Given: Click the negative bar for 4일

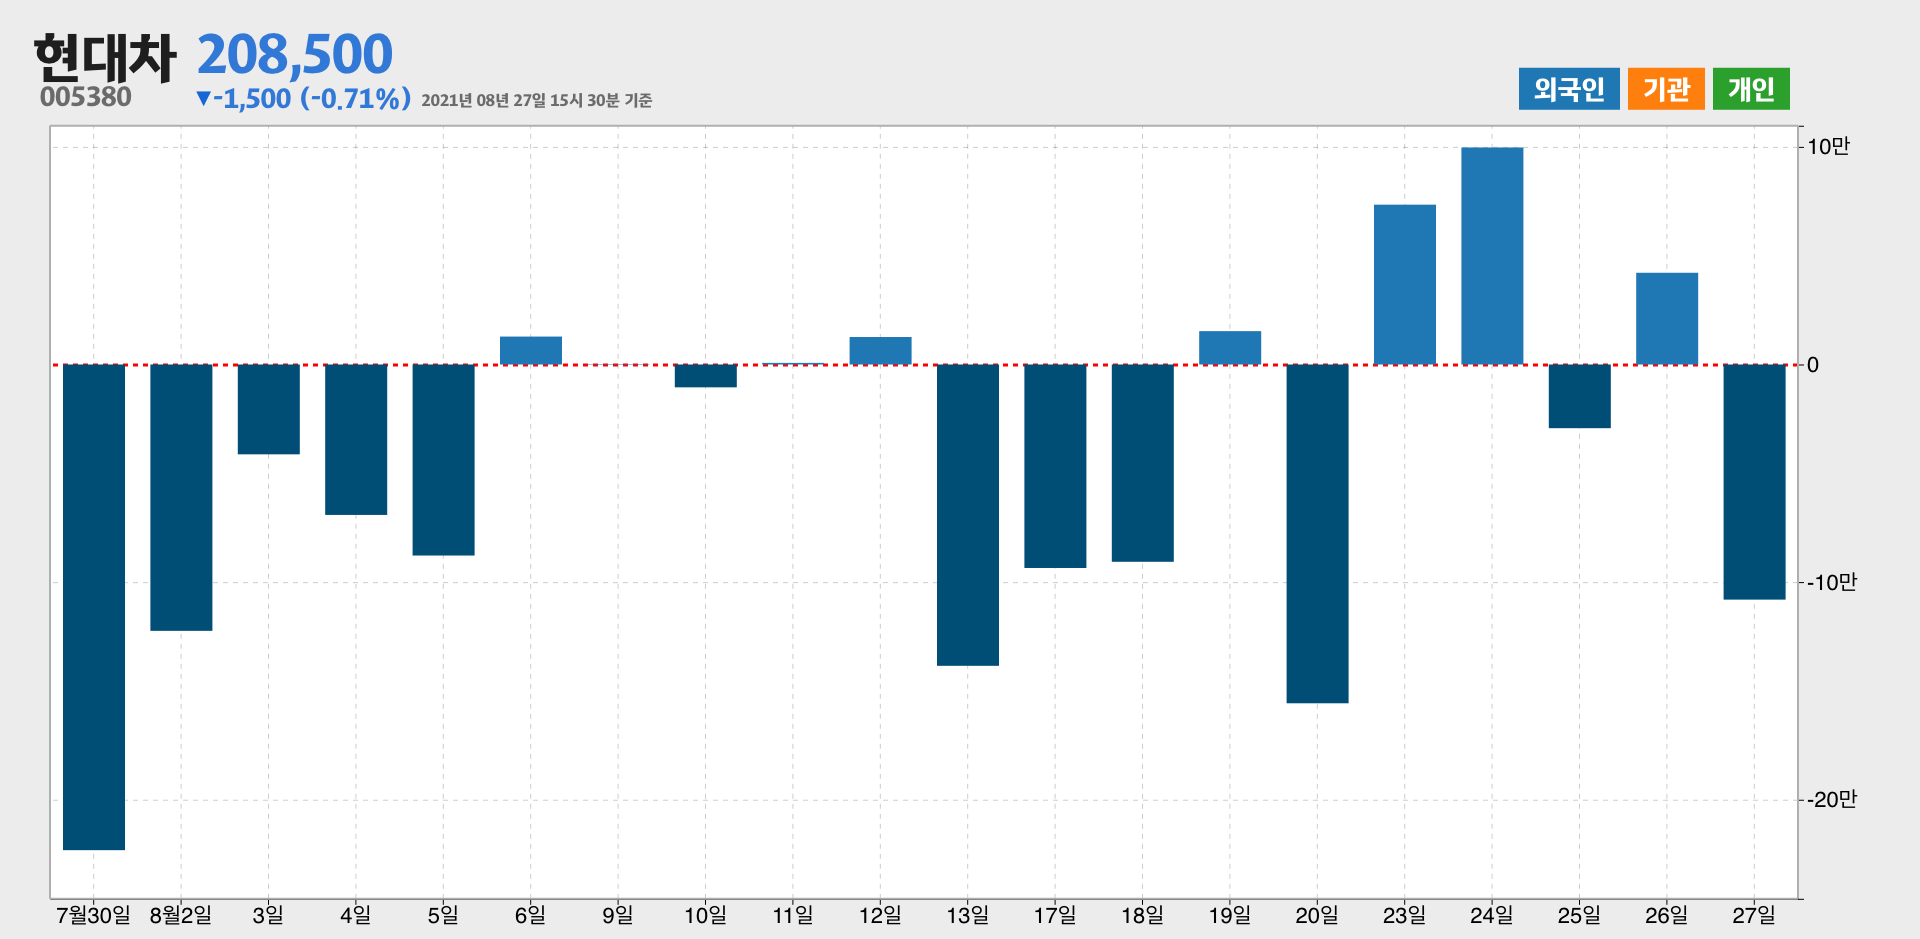Looking at the screenshot, I should coord(356,440).
